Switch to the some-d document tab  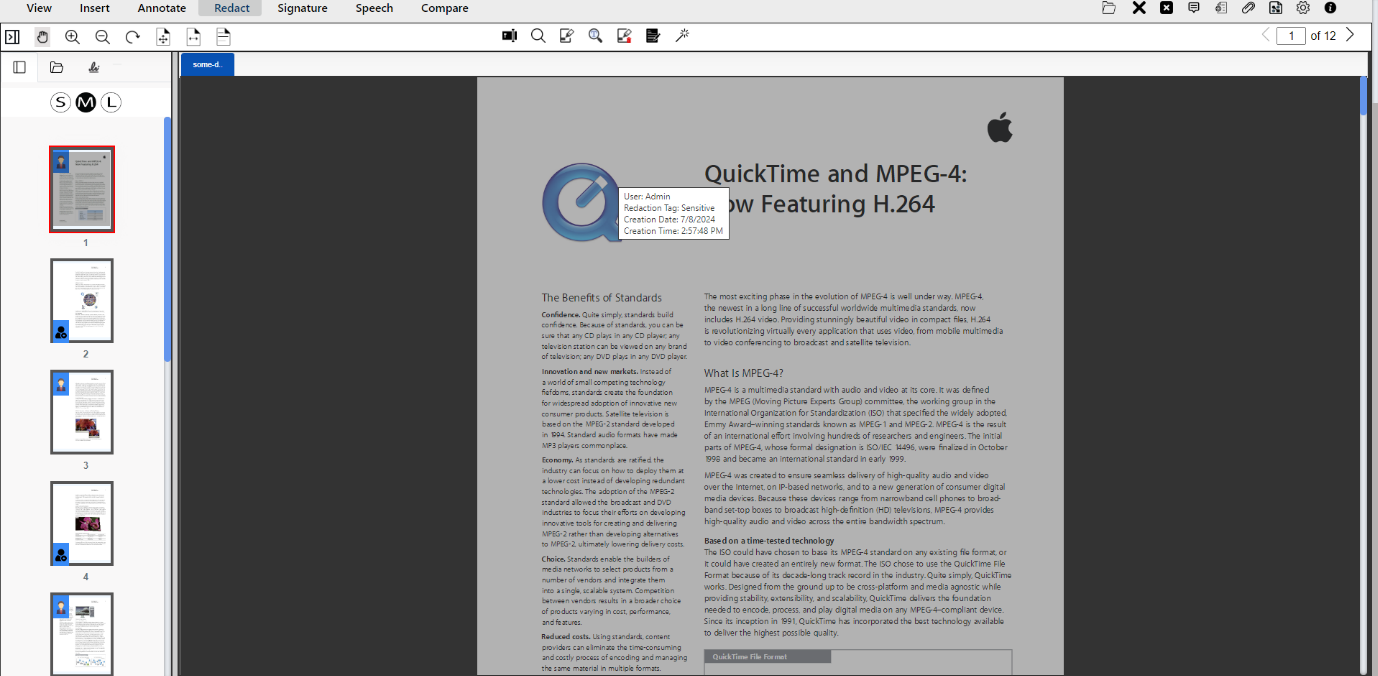pyautogui.click(x=207, y=65)
